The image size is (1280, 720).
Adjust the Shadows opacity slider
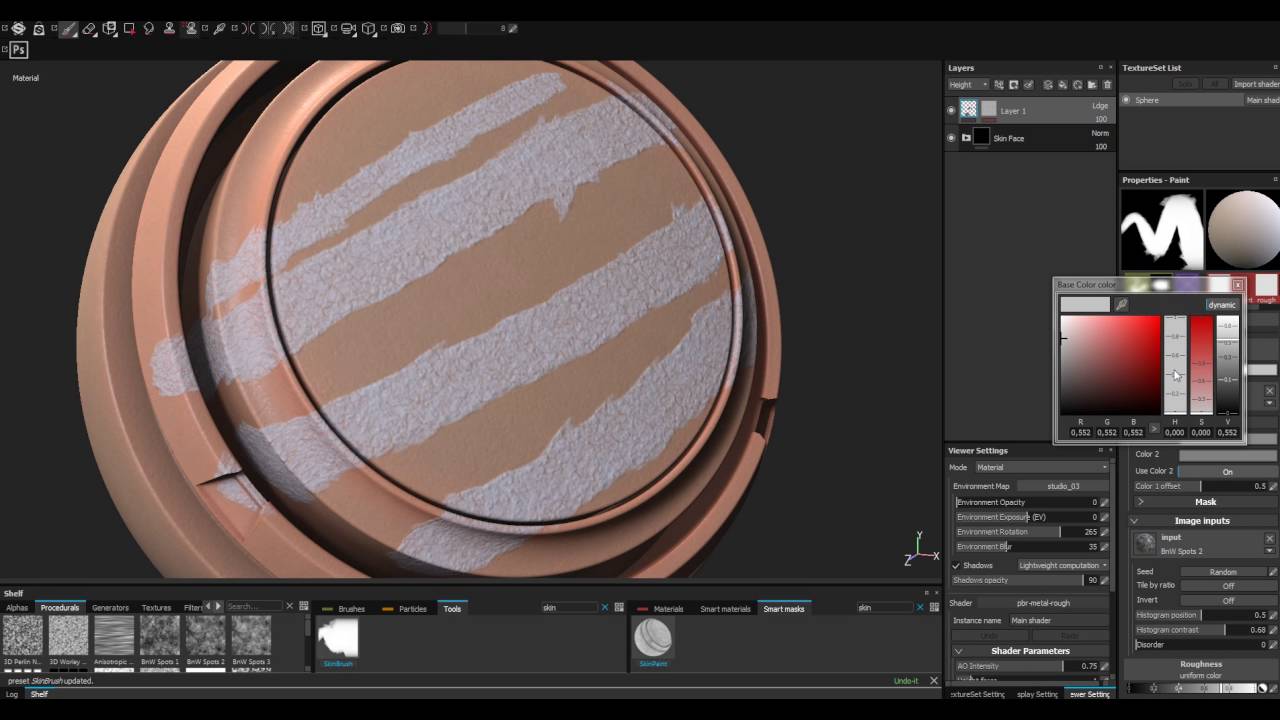(1027, 580)
